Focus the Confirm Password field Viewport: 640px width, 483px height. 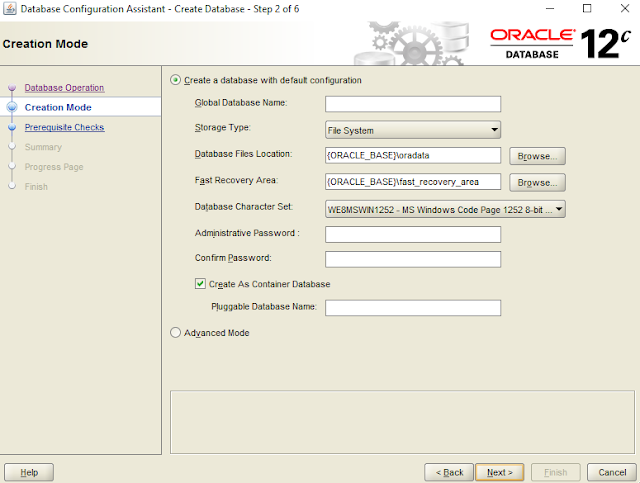[x=413, y=259]
